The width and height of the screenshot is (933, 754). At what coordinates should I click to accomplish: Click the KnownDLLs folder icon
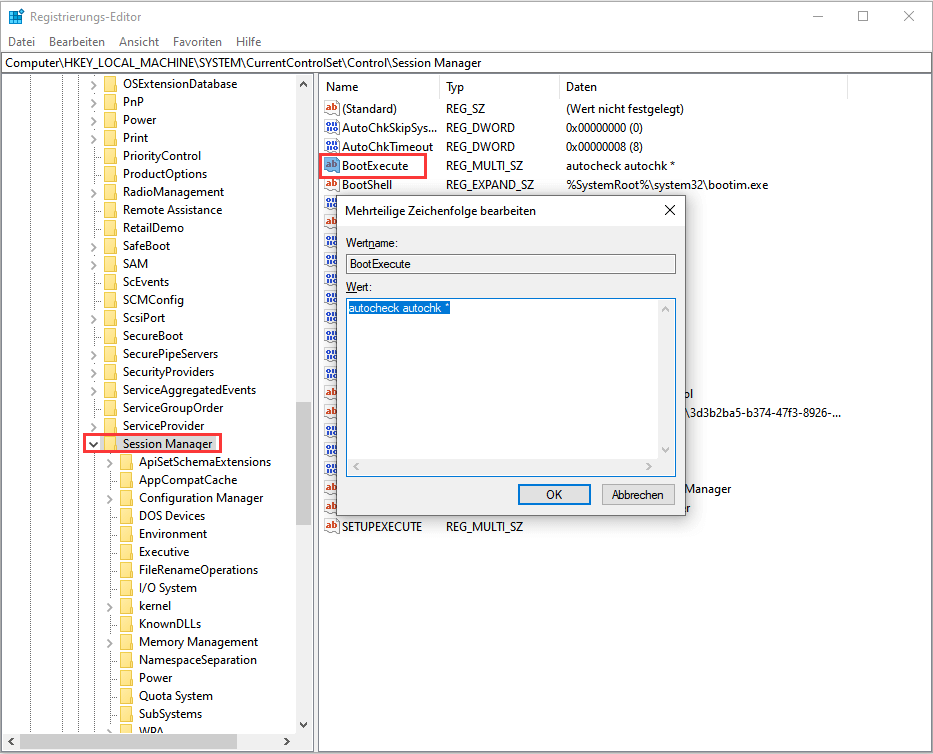(x=126, y=623)
